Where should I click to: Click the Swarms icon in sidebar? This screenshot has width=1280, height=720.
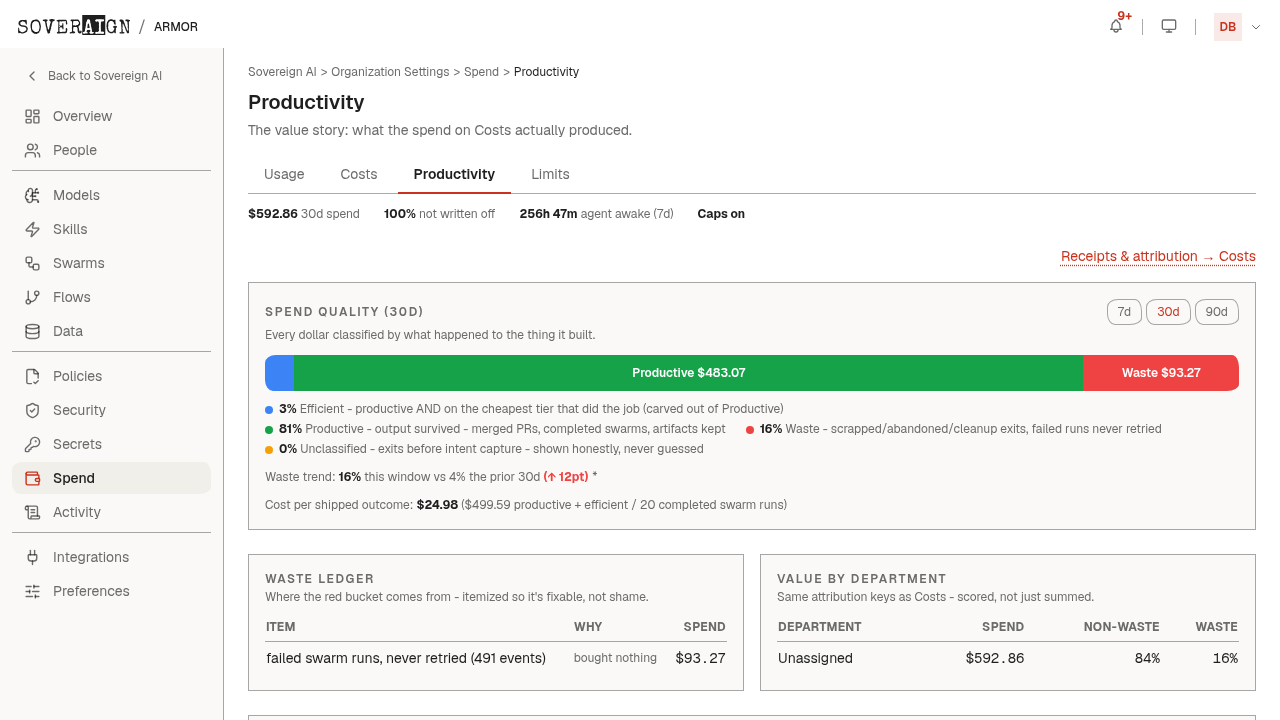(x=33, y=263)
